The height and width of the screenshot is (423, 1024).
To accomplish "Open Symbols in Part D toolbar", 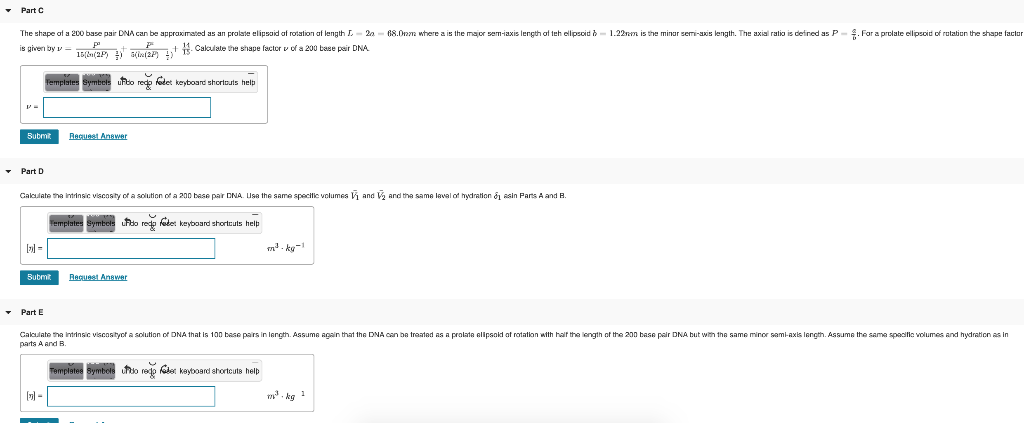I will (101, 224).
